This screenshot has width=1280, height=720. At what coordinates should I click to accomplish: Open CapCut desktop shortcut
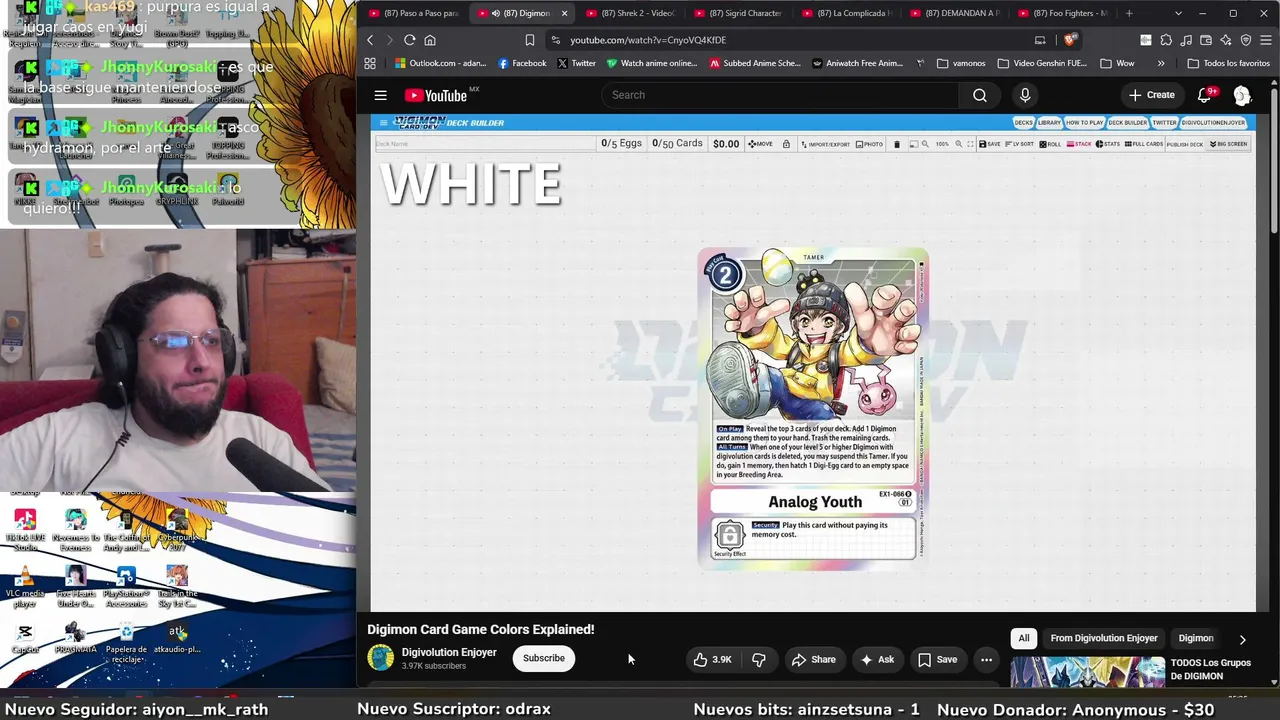tap(25, 638)
